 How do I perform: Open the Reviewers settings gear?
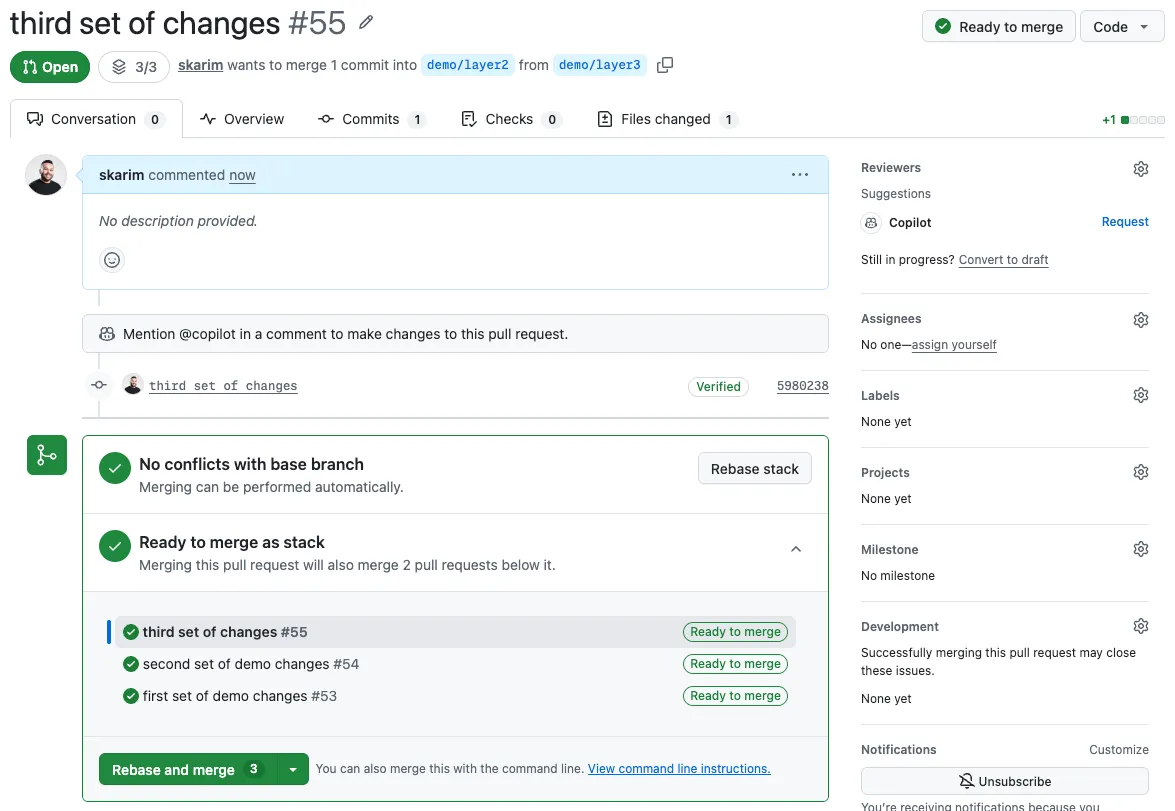click(x=1140, y=168)
